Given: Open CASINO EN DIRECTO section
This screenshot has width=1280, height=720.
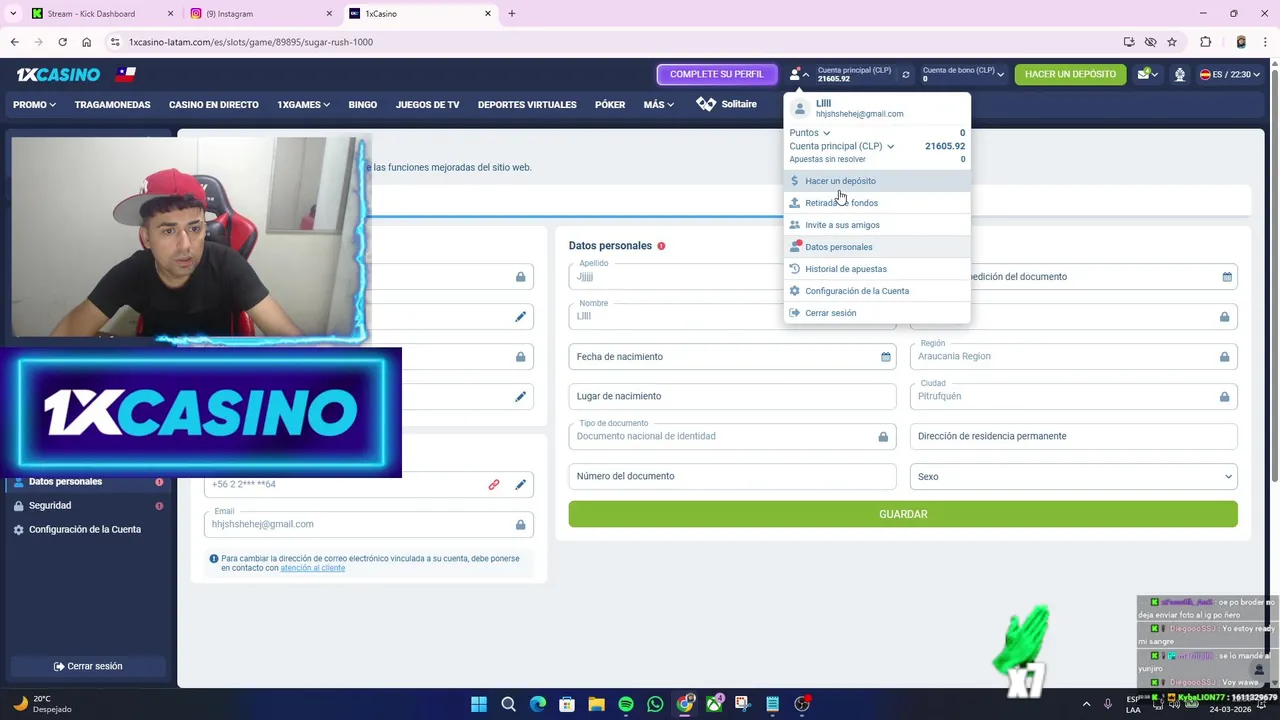Looking at the screenshot, I should coord(213,104).
